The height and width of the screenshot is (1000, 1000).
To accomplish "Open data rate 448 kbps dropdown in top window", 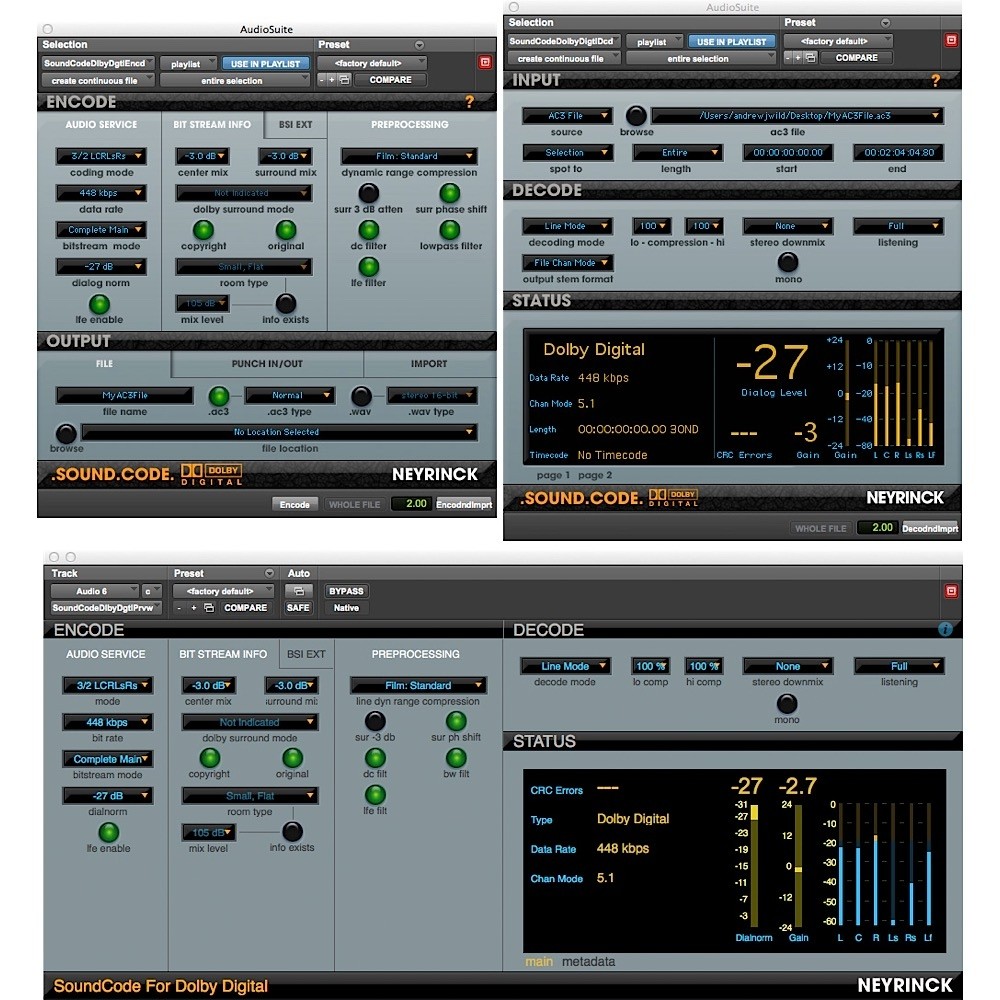I will (x=101, y=193).
